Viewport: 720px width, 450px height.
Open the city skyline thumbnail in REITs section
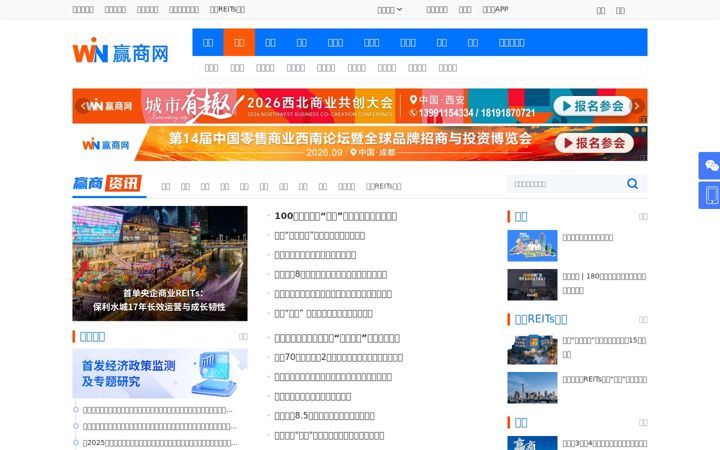(532, 388)
